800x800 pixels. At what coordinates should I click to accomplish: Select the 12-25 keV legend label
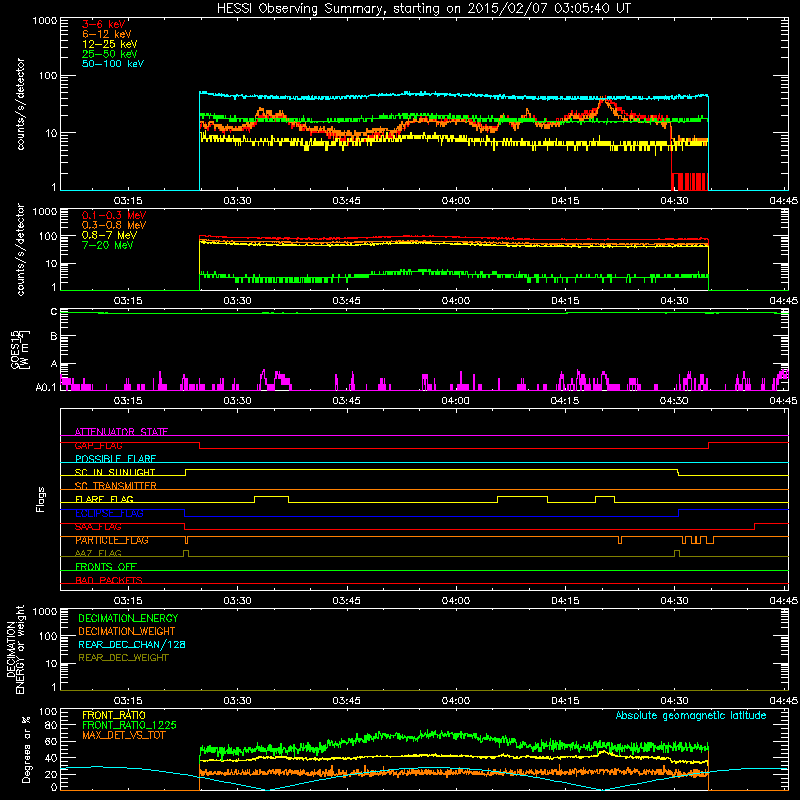pyautogui.click(x=110, y=44)
